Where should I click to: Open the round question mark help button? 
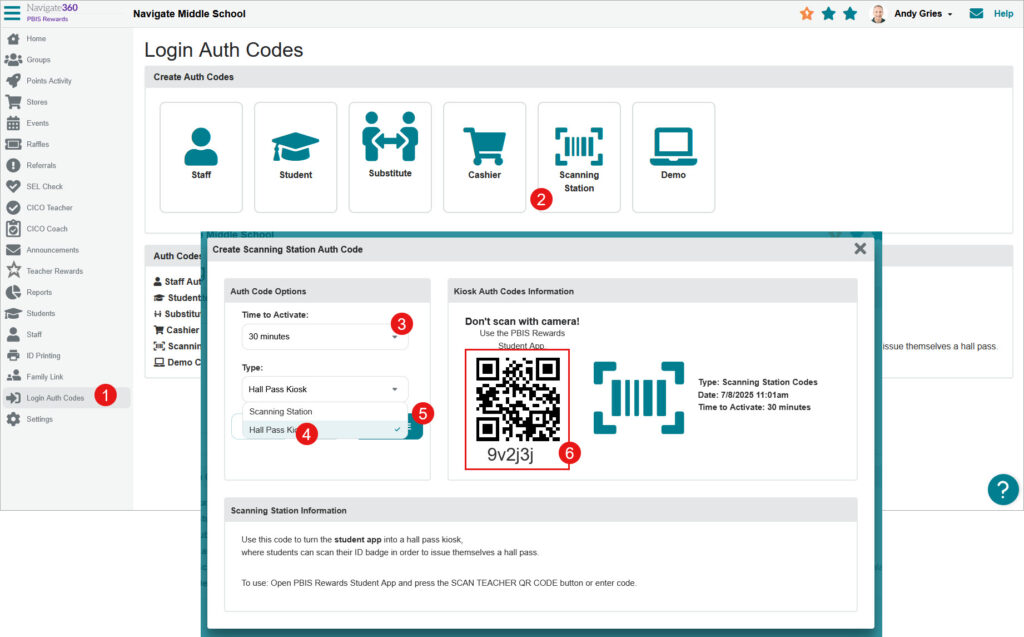tap(1003, 489)
